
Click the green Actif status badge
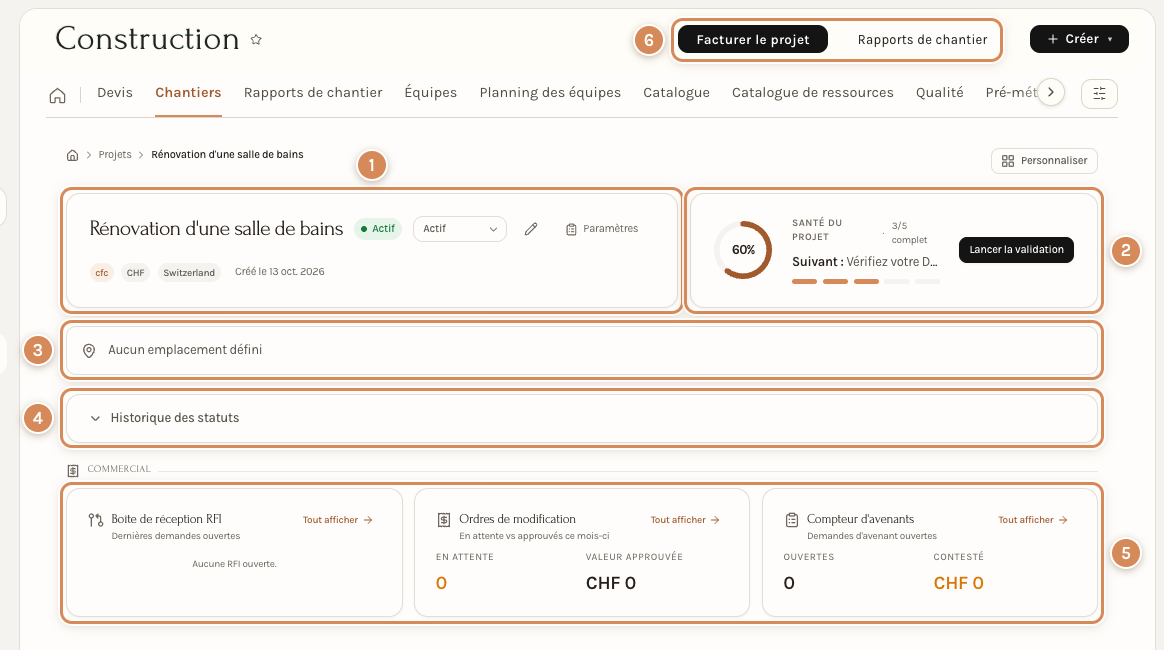click(378, 229)
